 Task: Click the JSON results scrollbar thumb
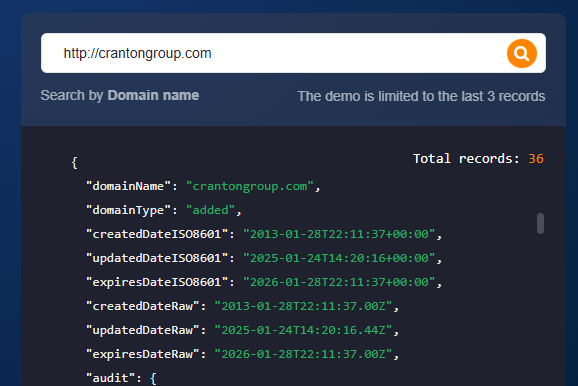pos(540,223)
